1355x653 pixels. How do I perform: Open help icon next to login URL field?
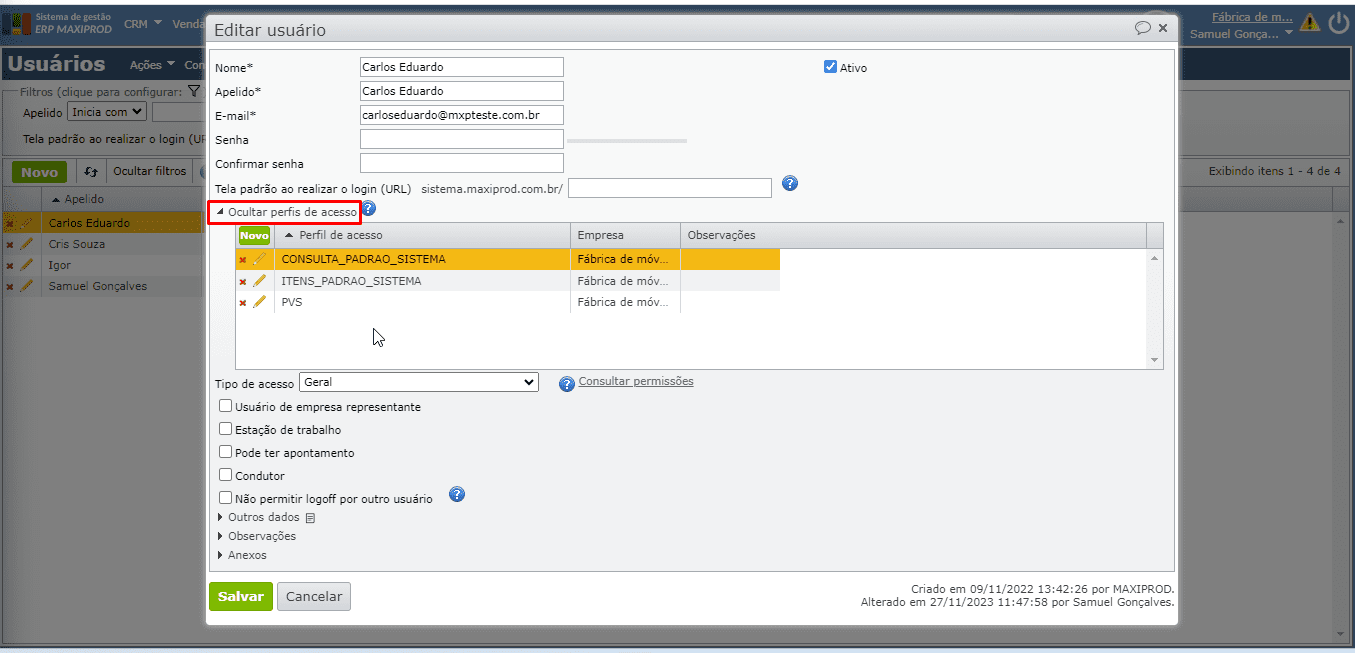tap(789, 183)
